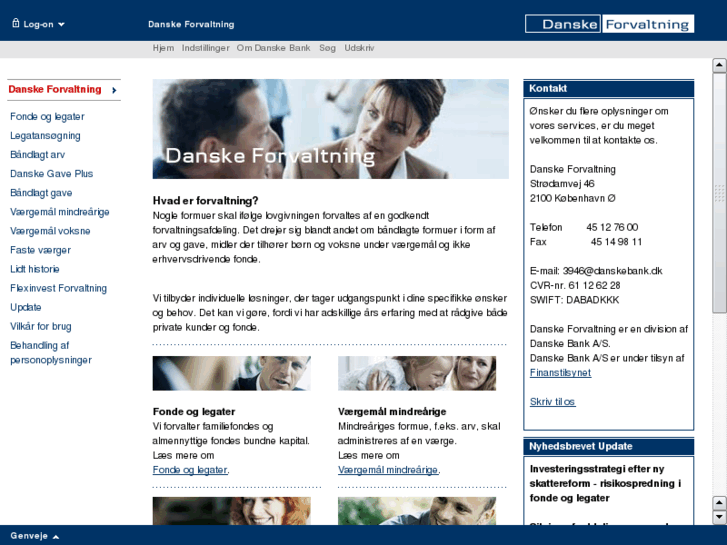This screenshot has width=727, height=545.
Task: Click the scroll down arrow at bottom
Action: pos(719,517)
